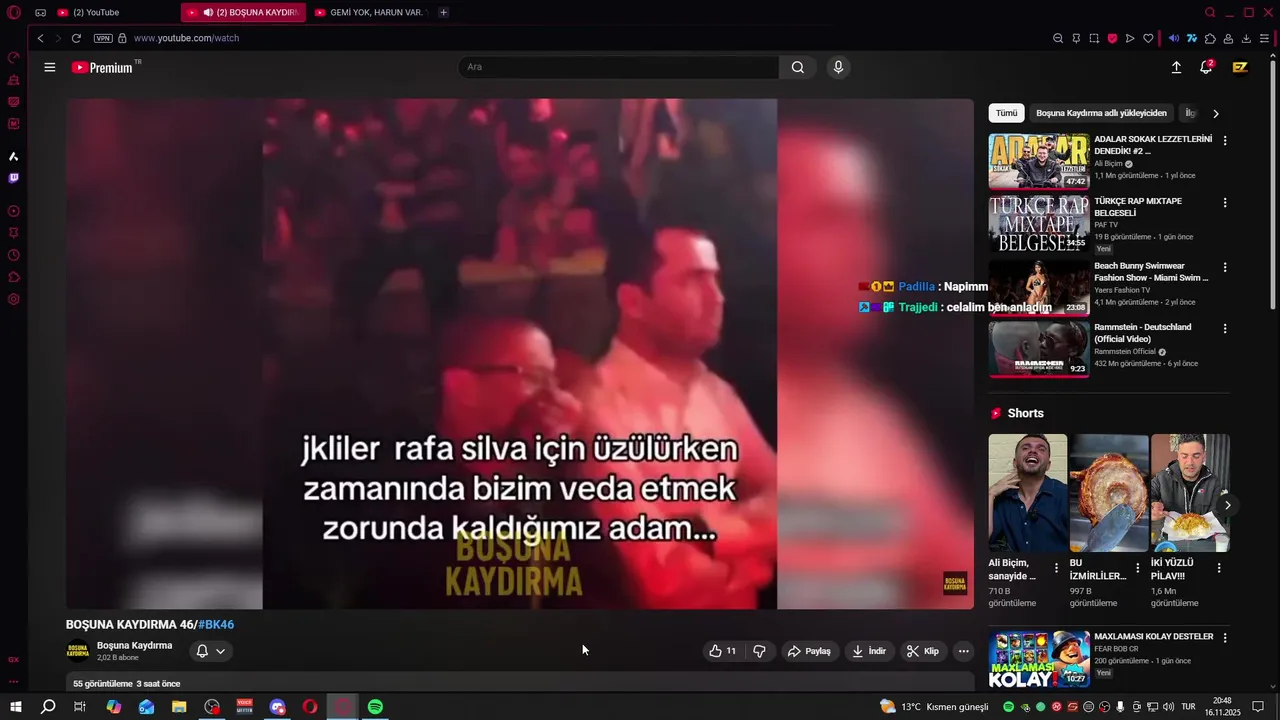Dislike the video with thumbs down
This screenshot has height=720, width=1280.
click(x=759, y=651)
